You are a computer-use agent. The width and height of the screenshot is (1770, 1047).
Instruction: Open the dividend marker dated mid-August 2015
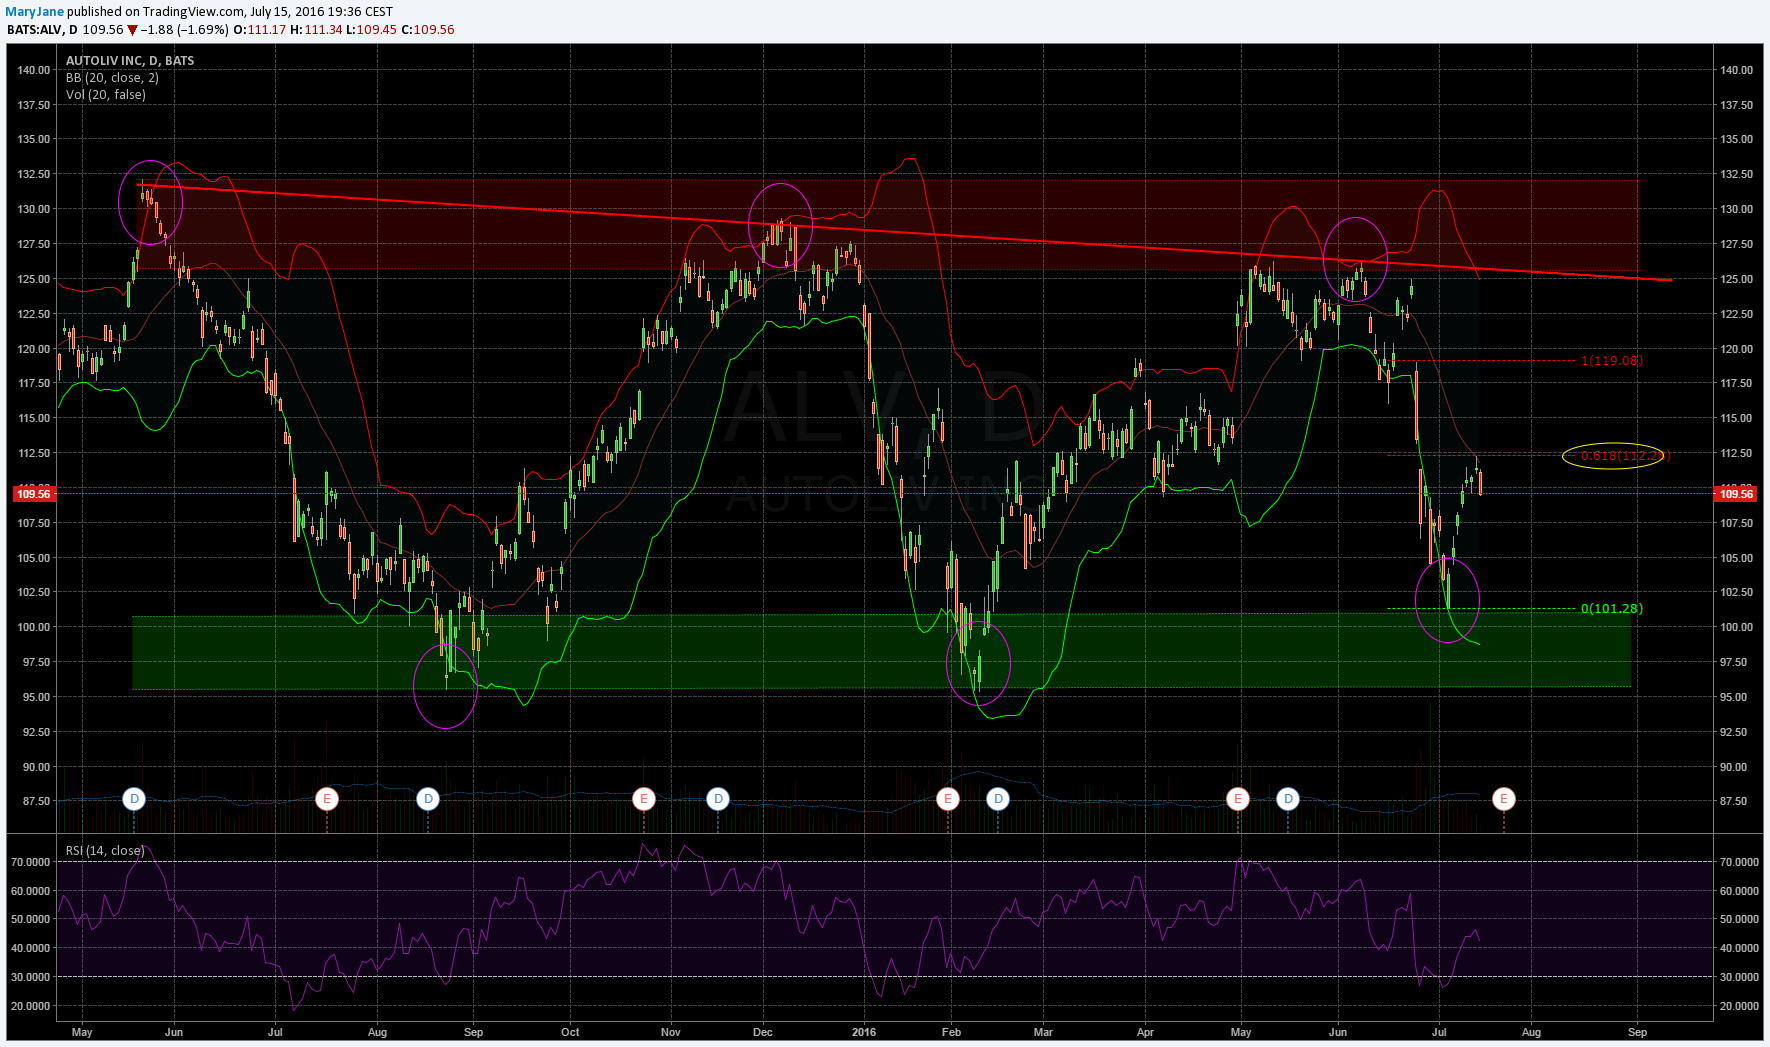click(428, 799)
